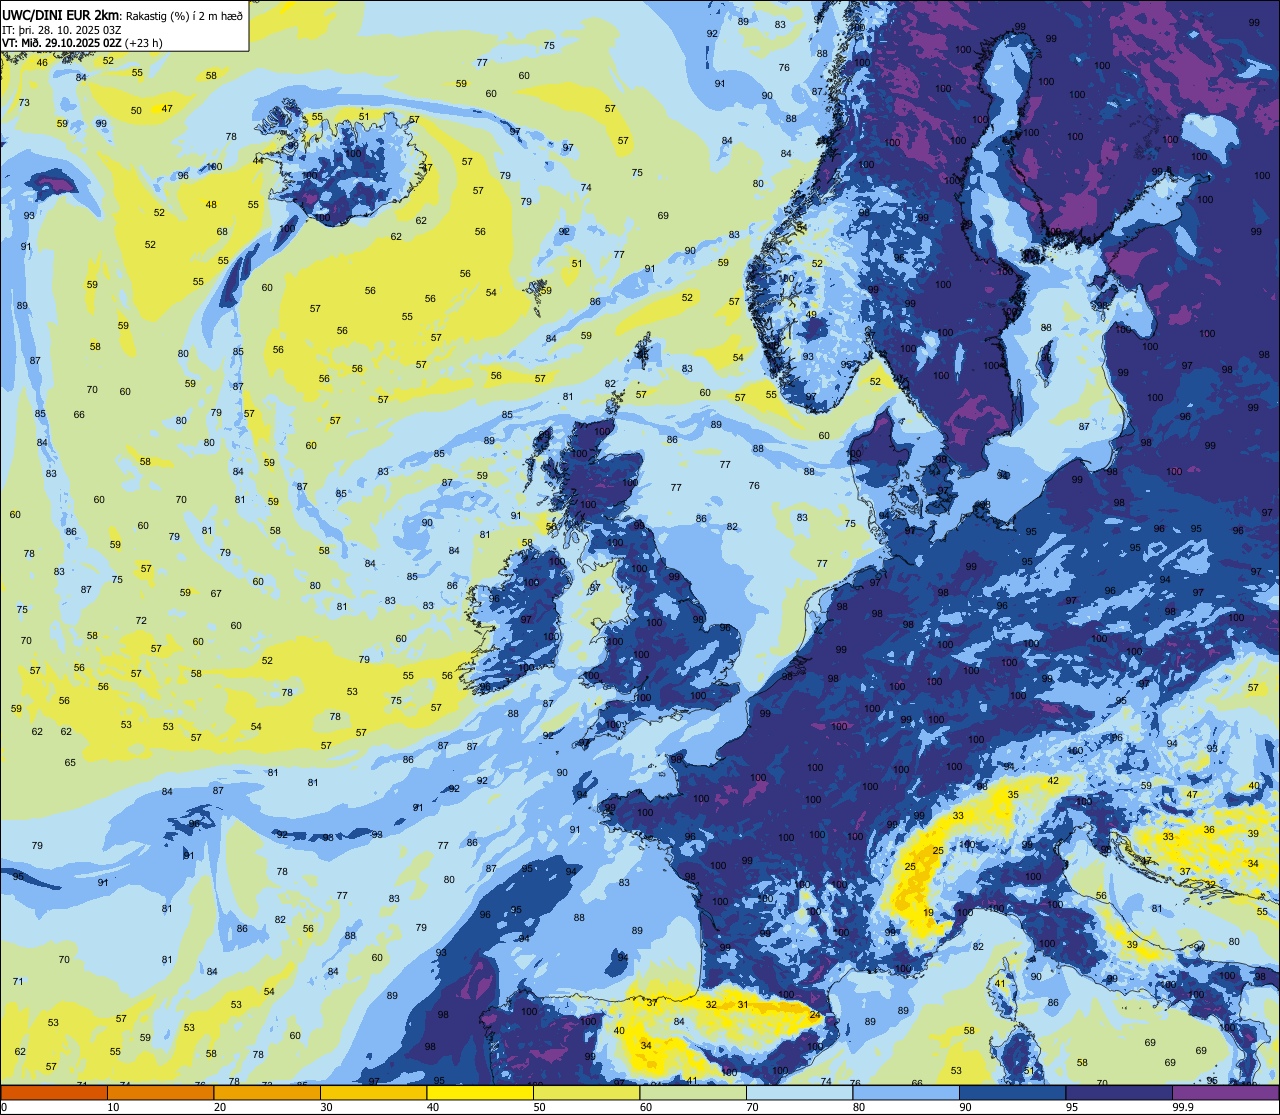Click the legend tick label '50'

pyautogui.click(x=539, y=1107)
